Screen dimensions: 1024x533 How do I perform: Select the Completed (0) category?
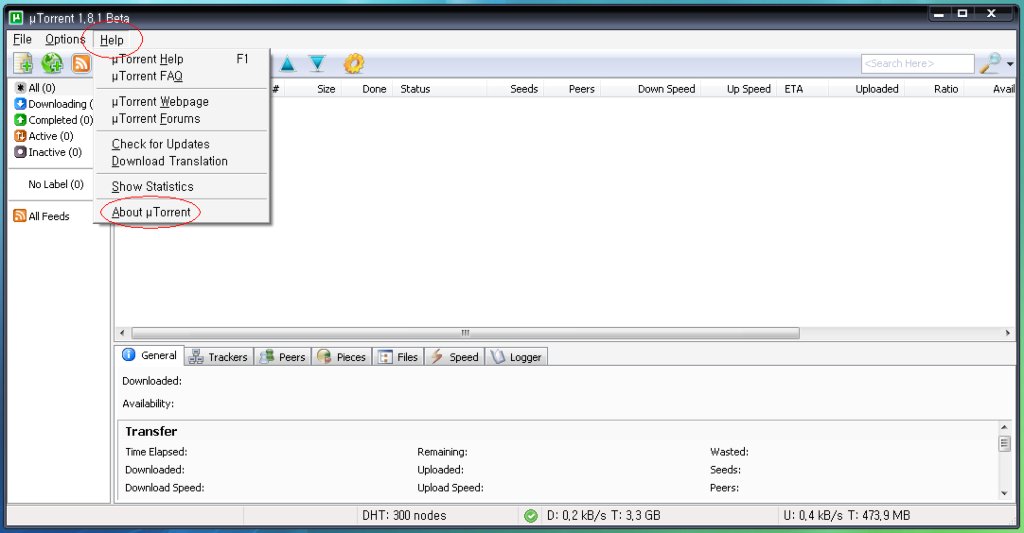[54, 120]
